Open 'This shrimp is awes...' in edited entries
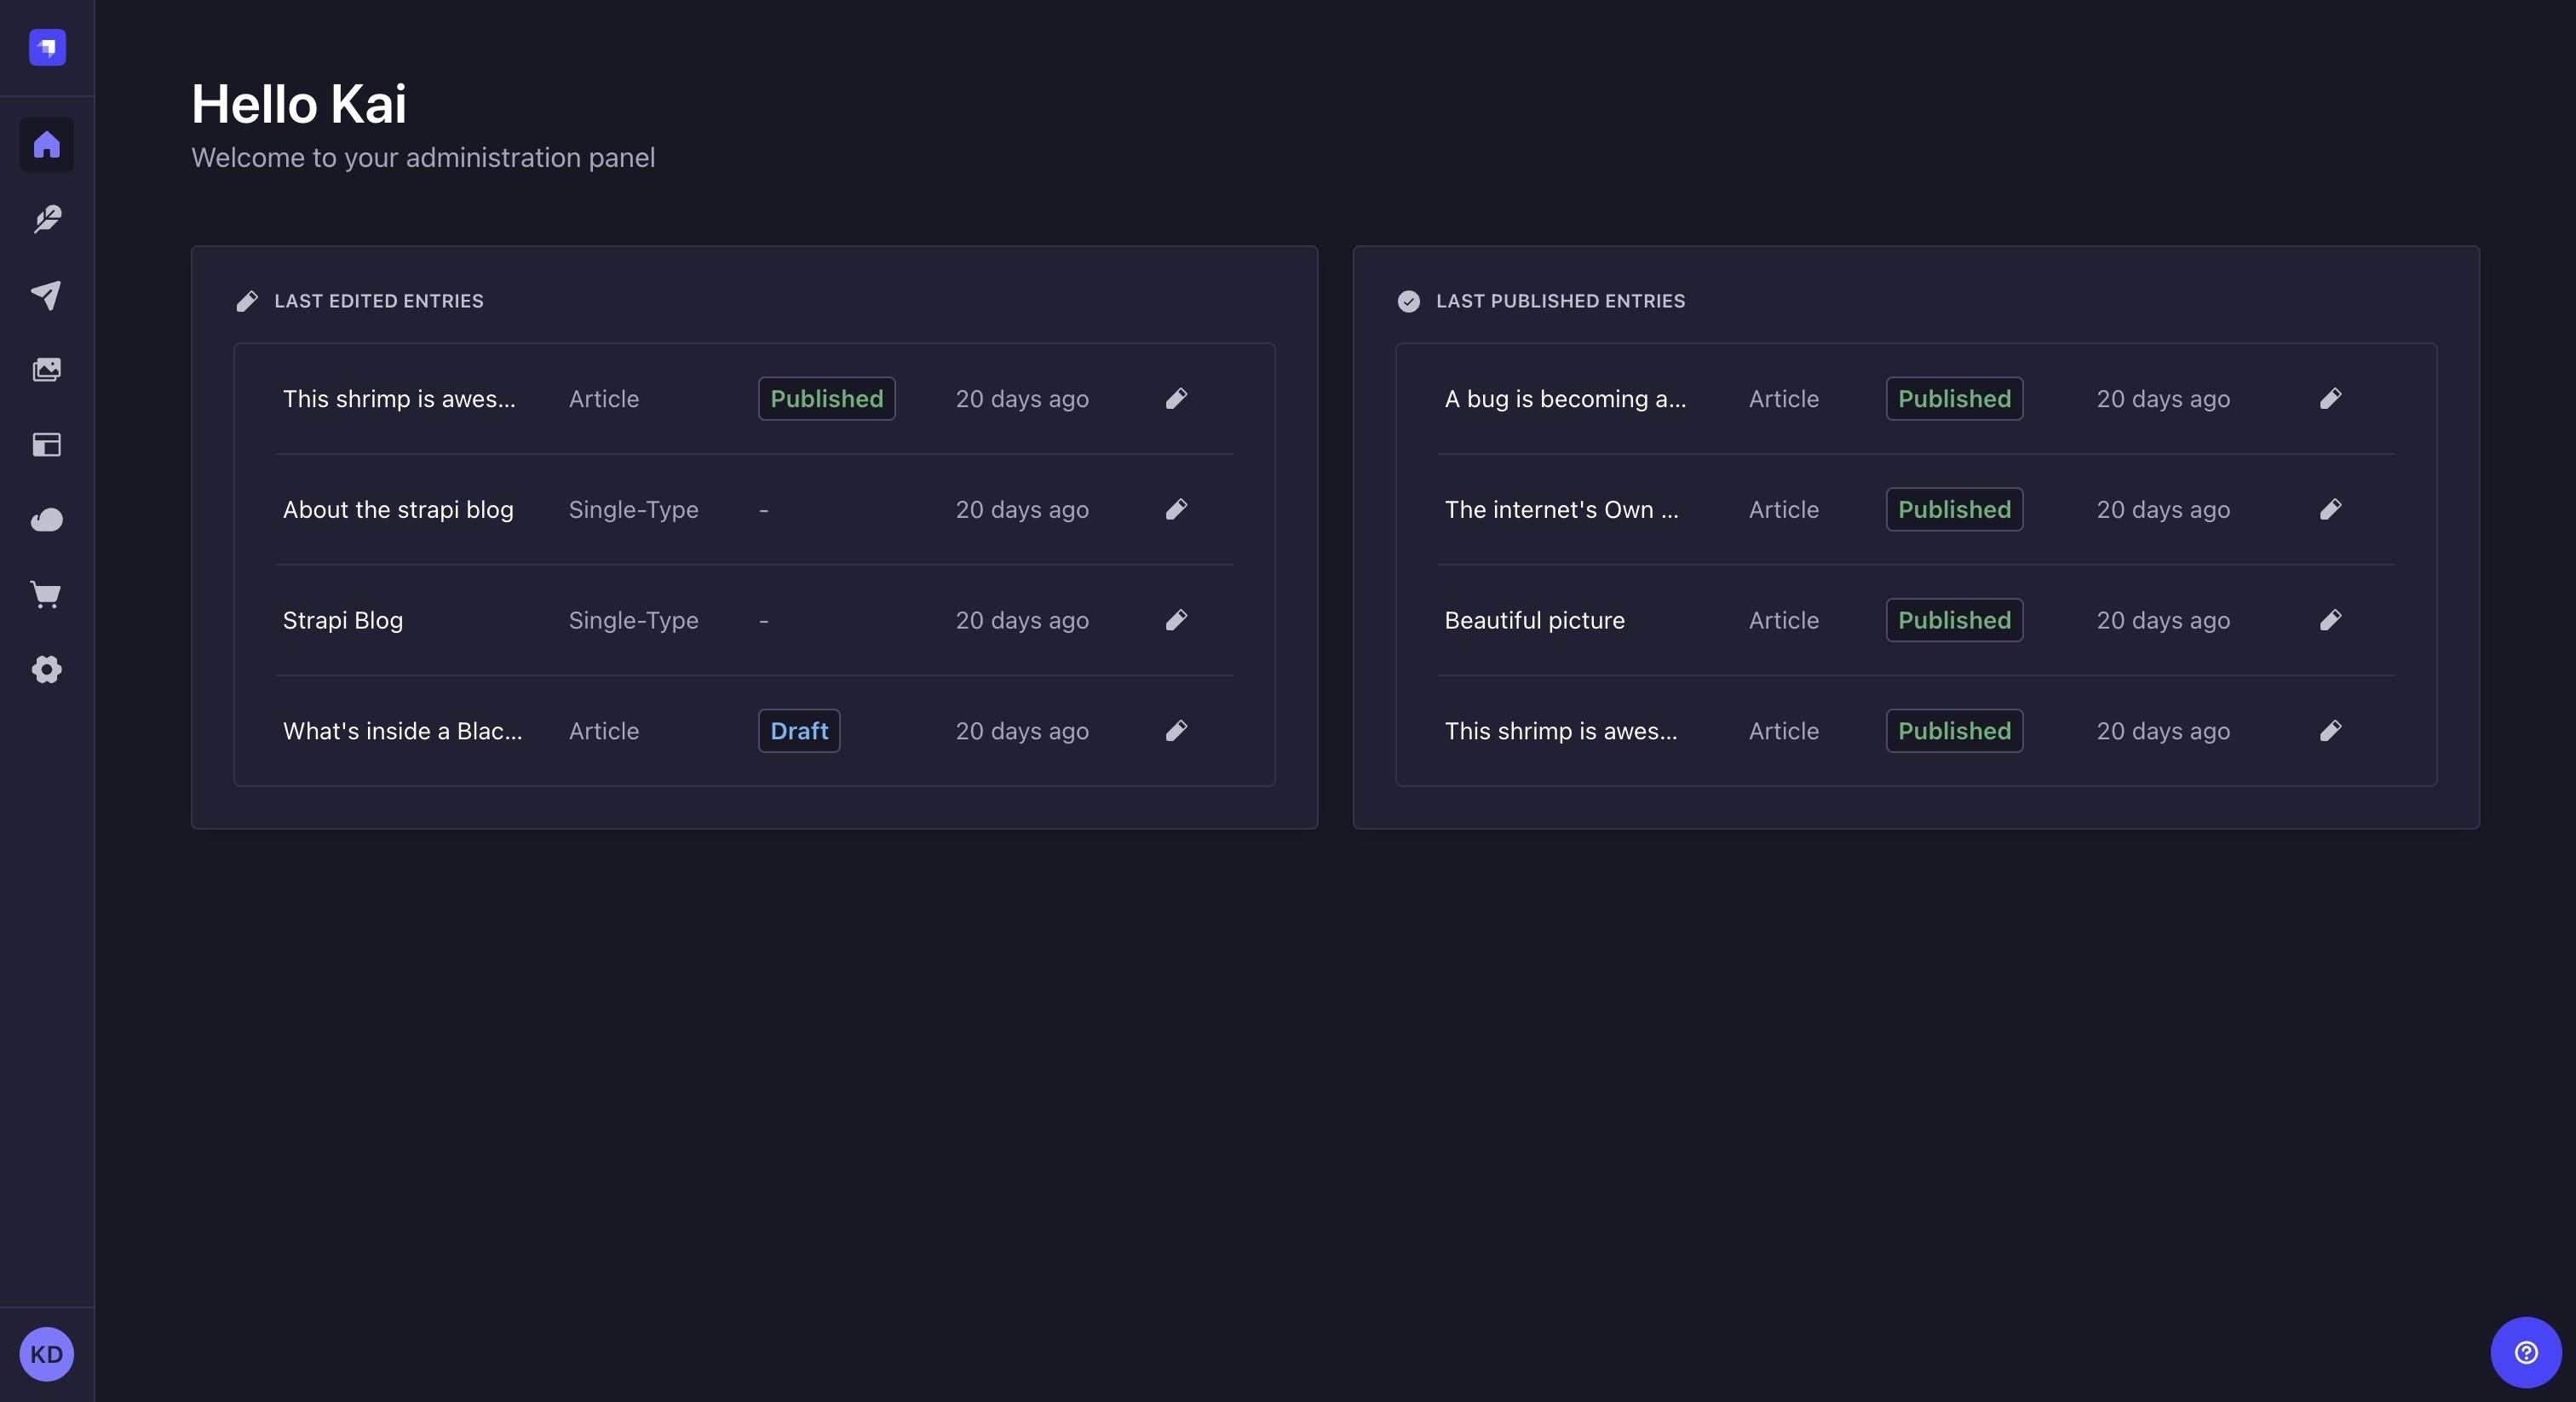2576x1402 pixels. [x=399, y=399]
